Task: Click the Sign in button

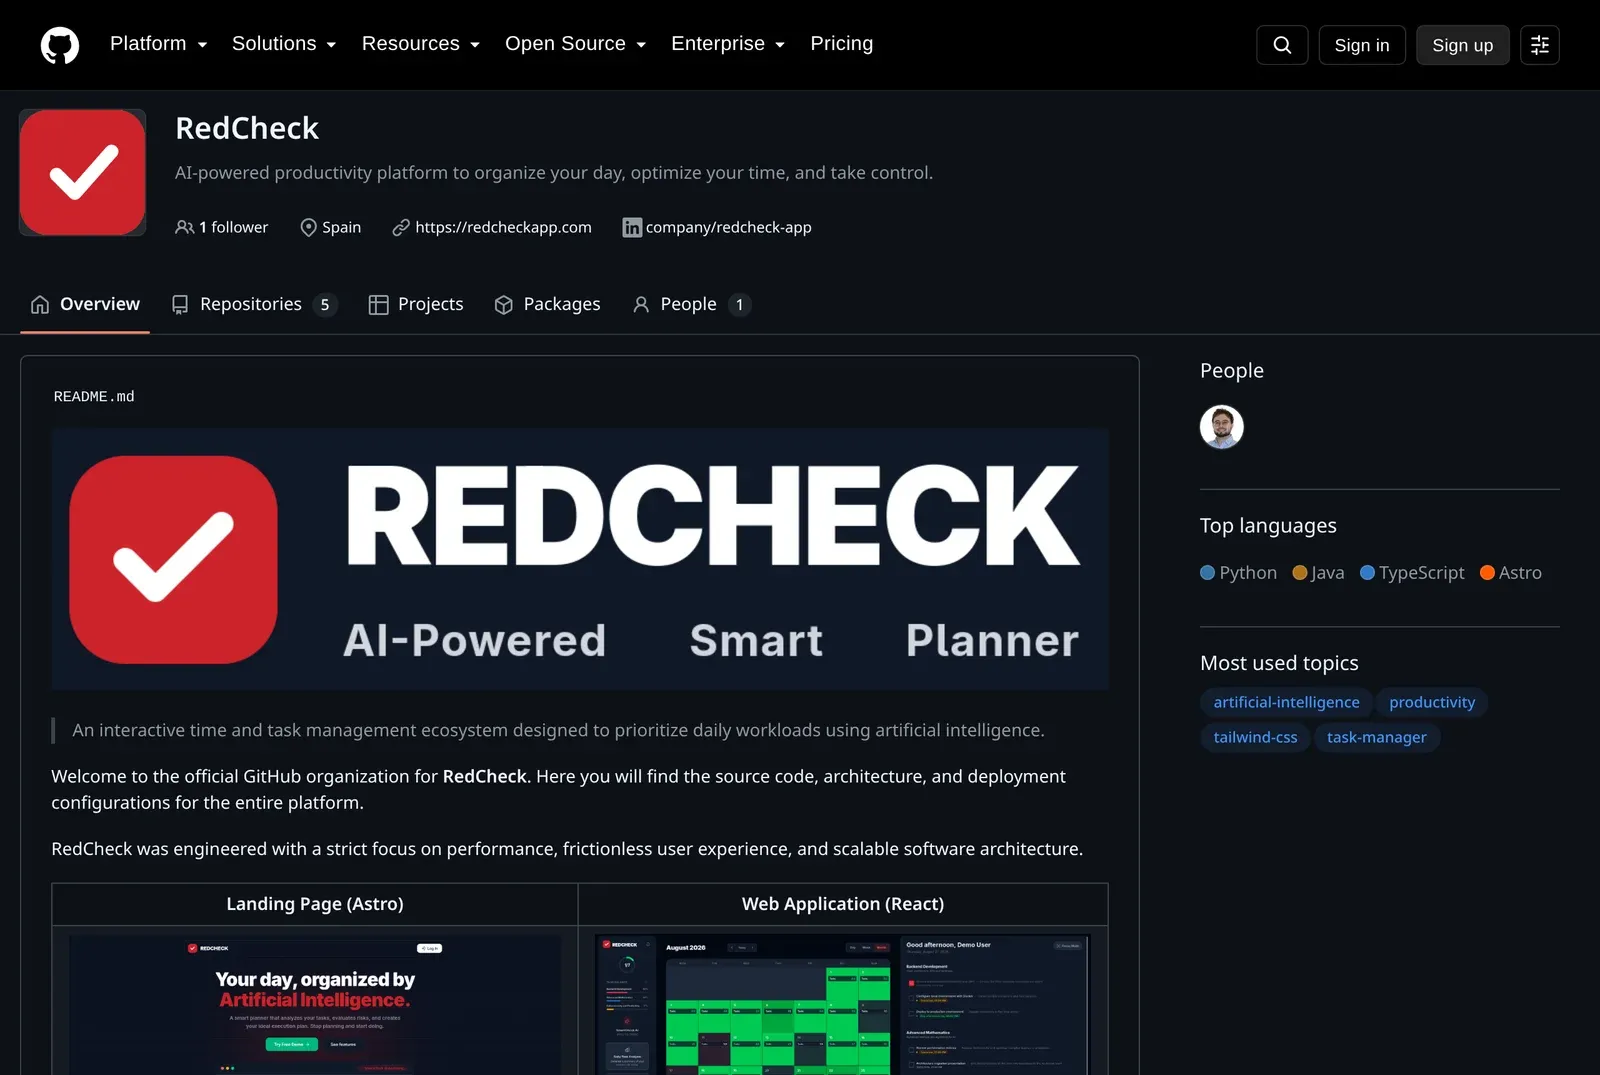Action: (x=1362, y=45)
